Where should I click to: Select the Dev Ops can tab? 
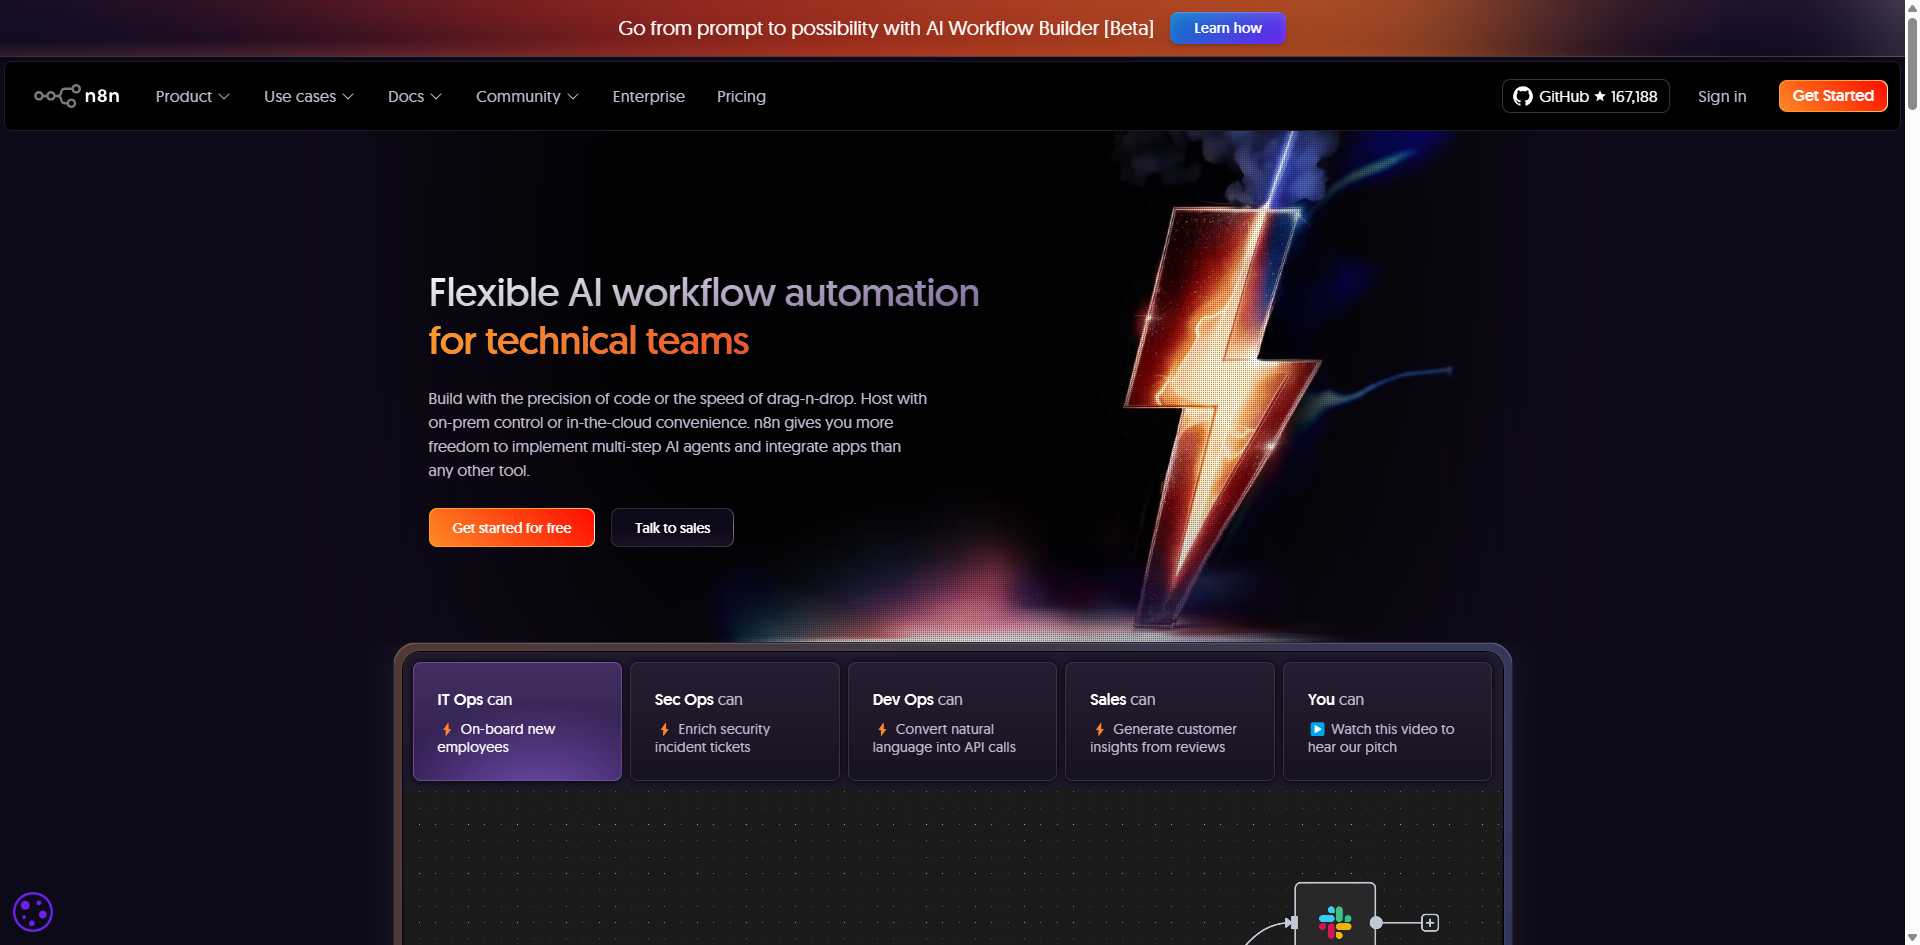951,721
